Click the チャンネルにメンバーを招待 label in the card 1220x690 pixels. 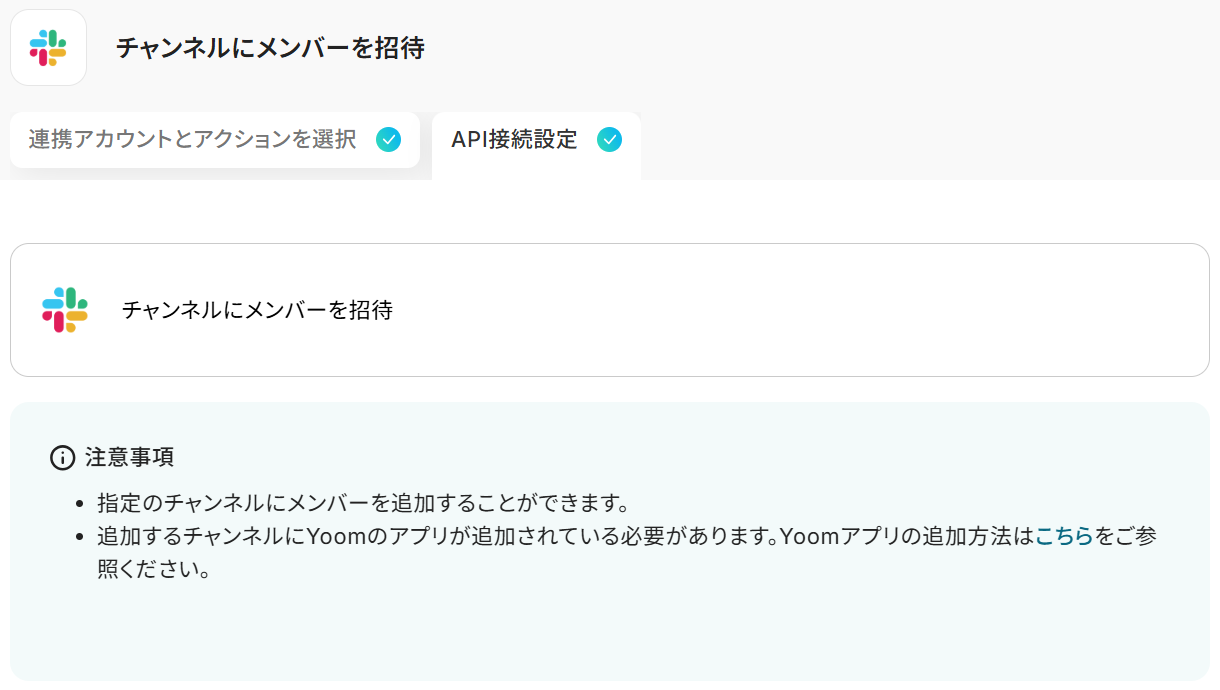click(x=257, y=310)
